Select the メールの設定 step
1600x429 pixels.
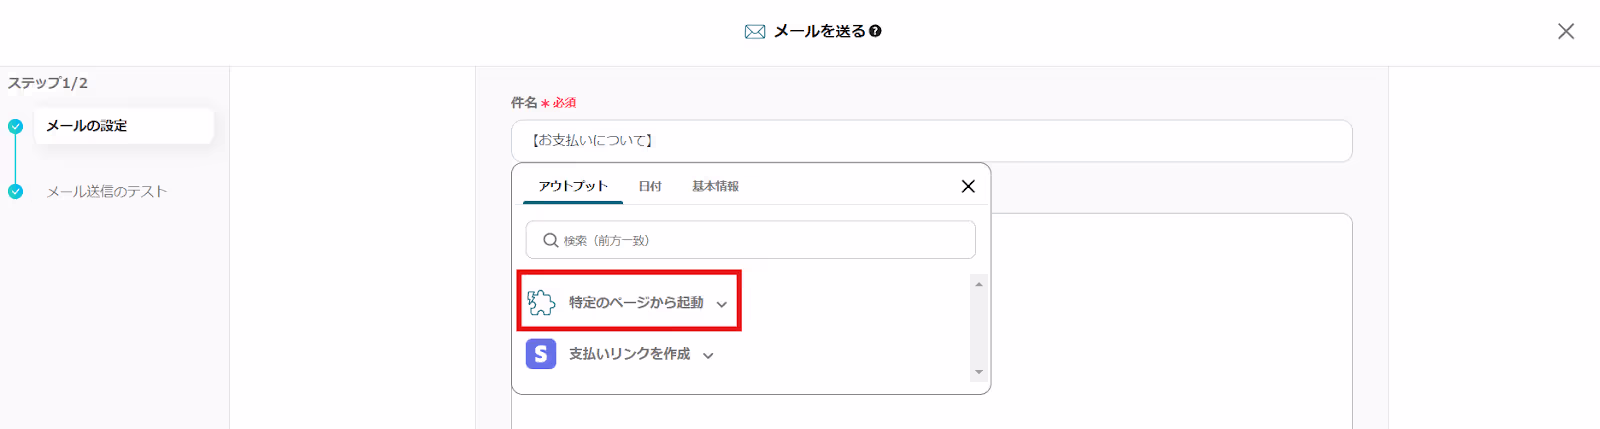click(124, 126)
